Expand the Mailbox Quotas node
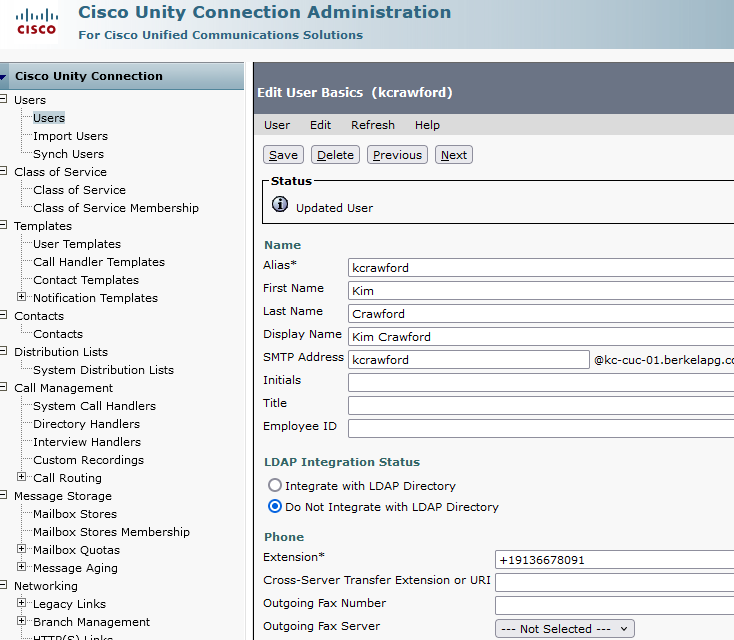 [x=22, y=549]
